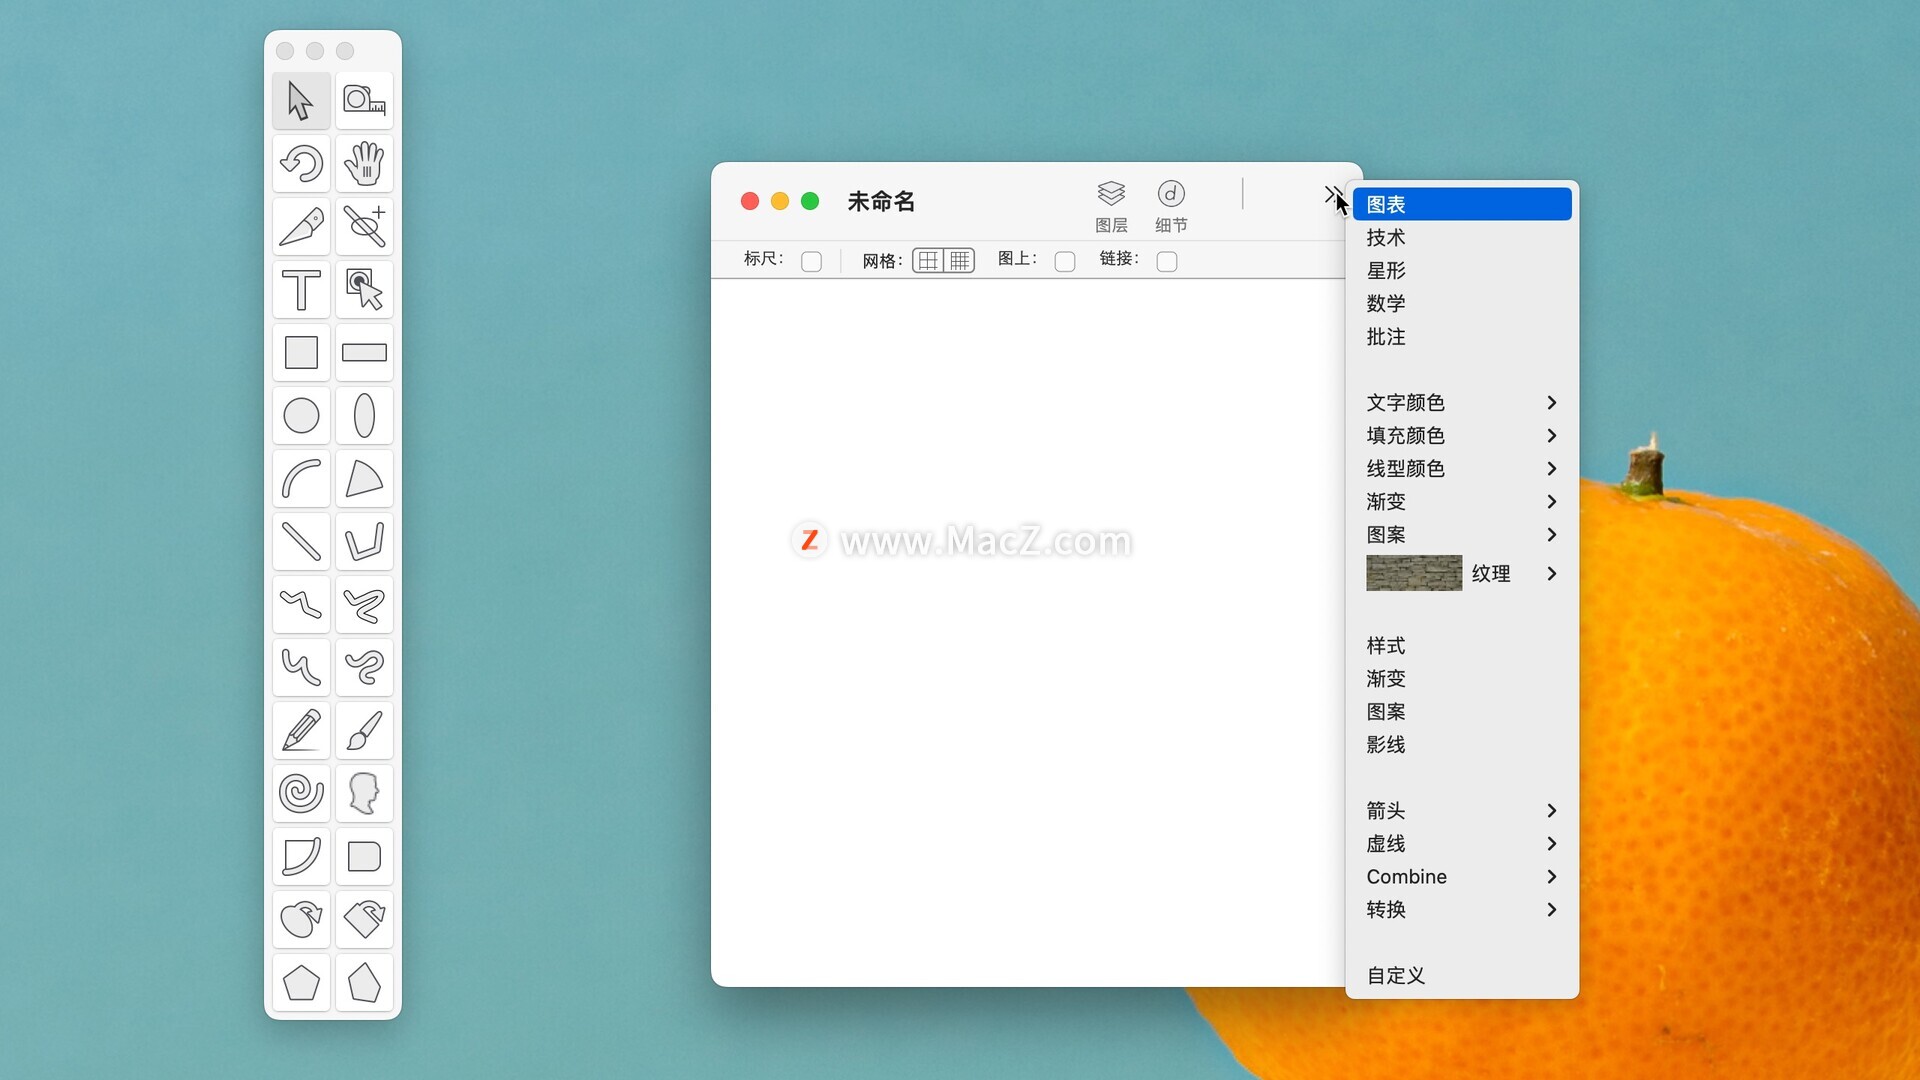
Task: Choose 图表 from the menu
Action: (x=1462, y=204)
